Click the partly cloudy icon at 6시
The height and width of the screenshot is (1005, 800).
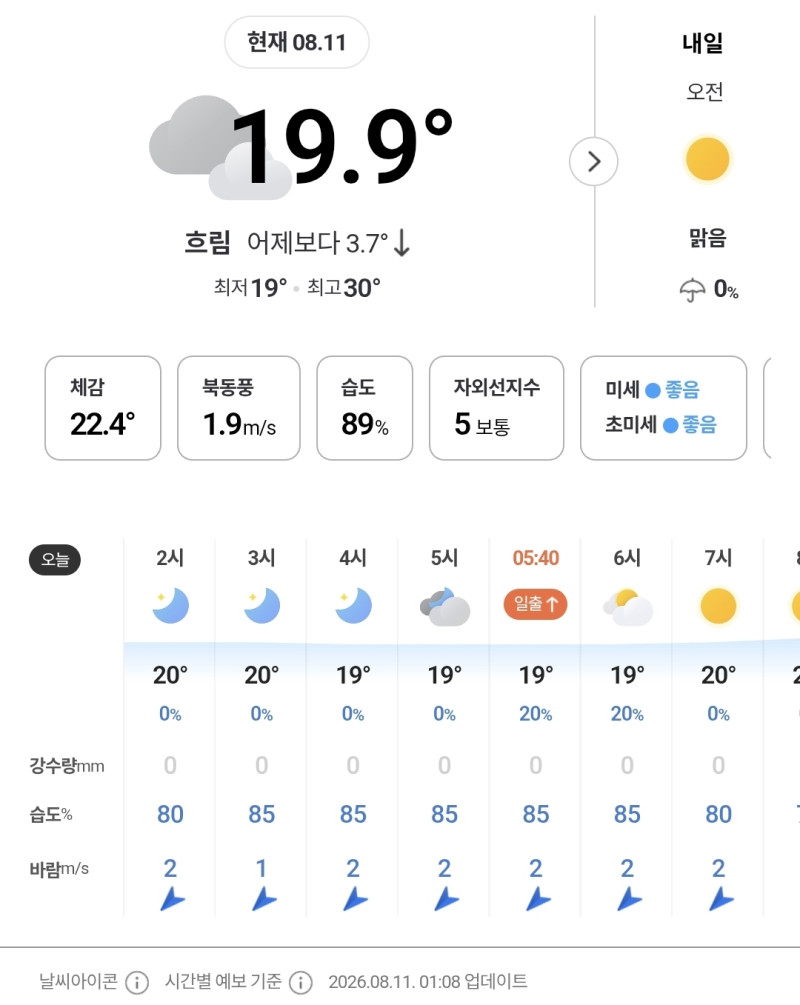[x=628, y=607]
